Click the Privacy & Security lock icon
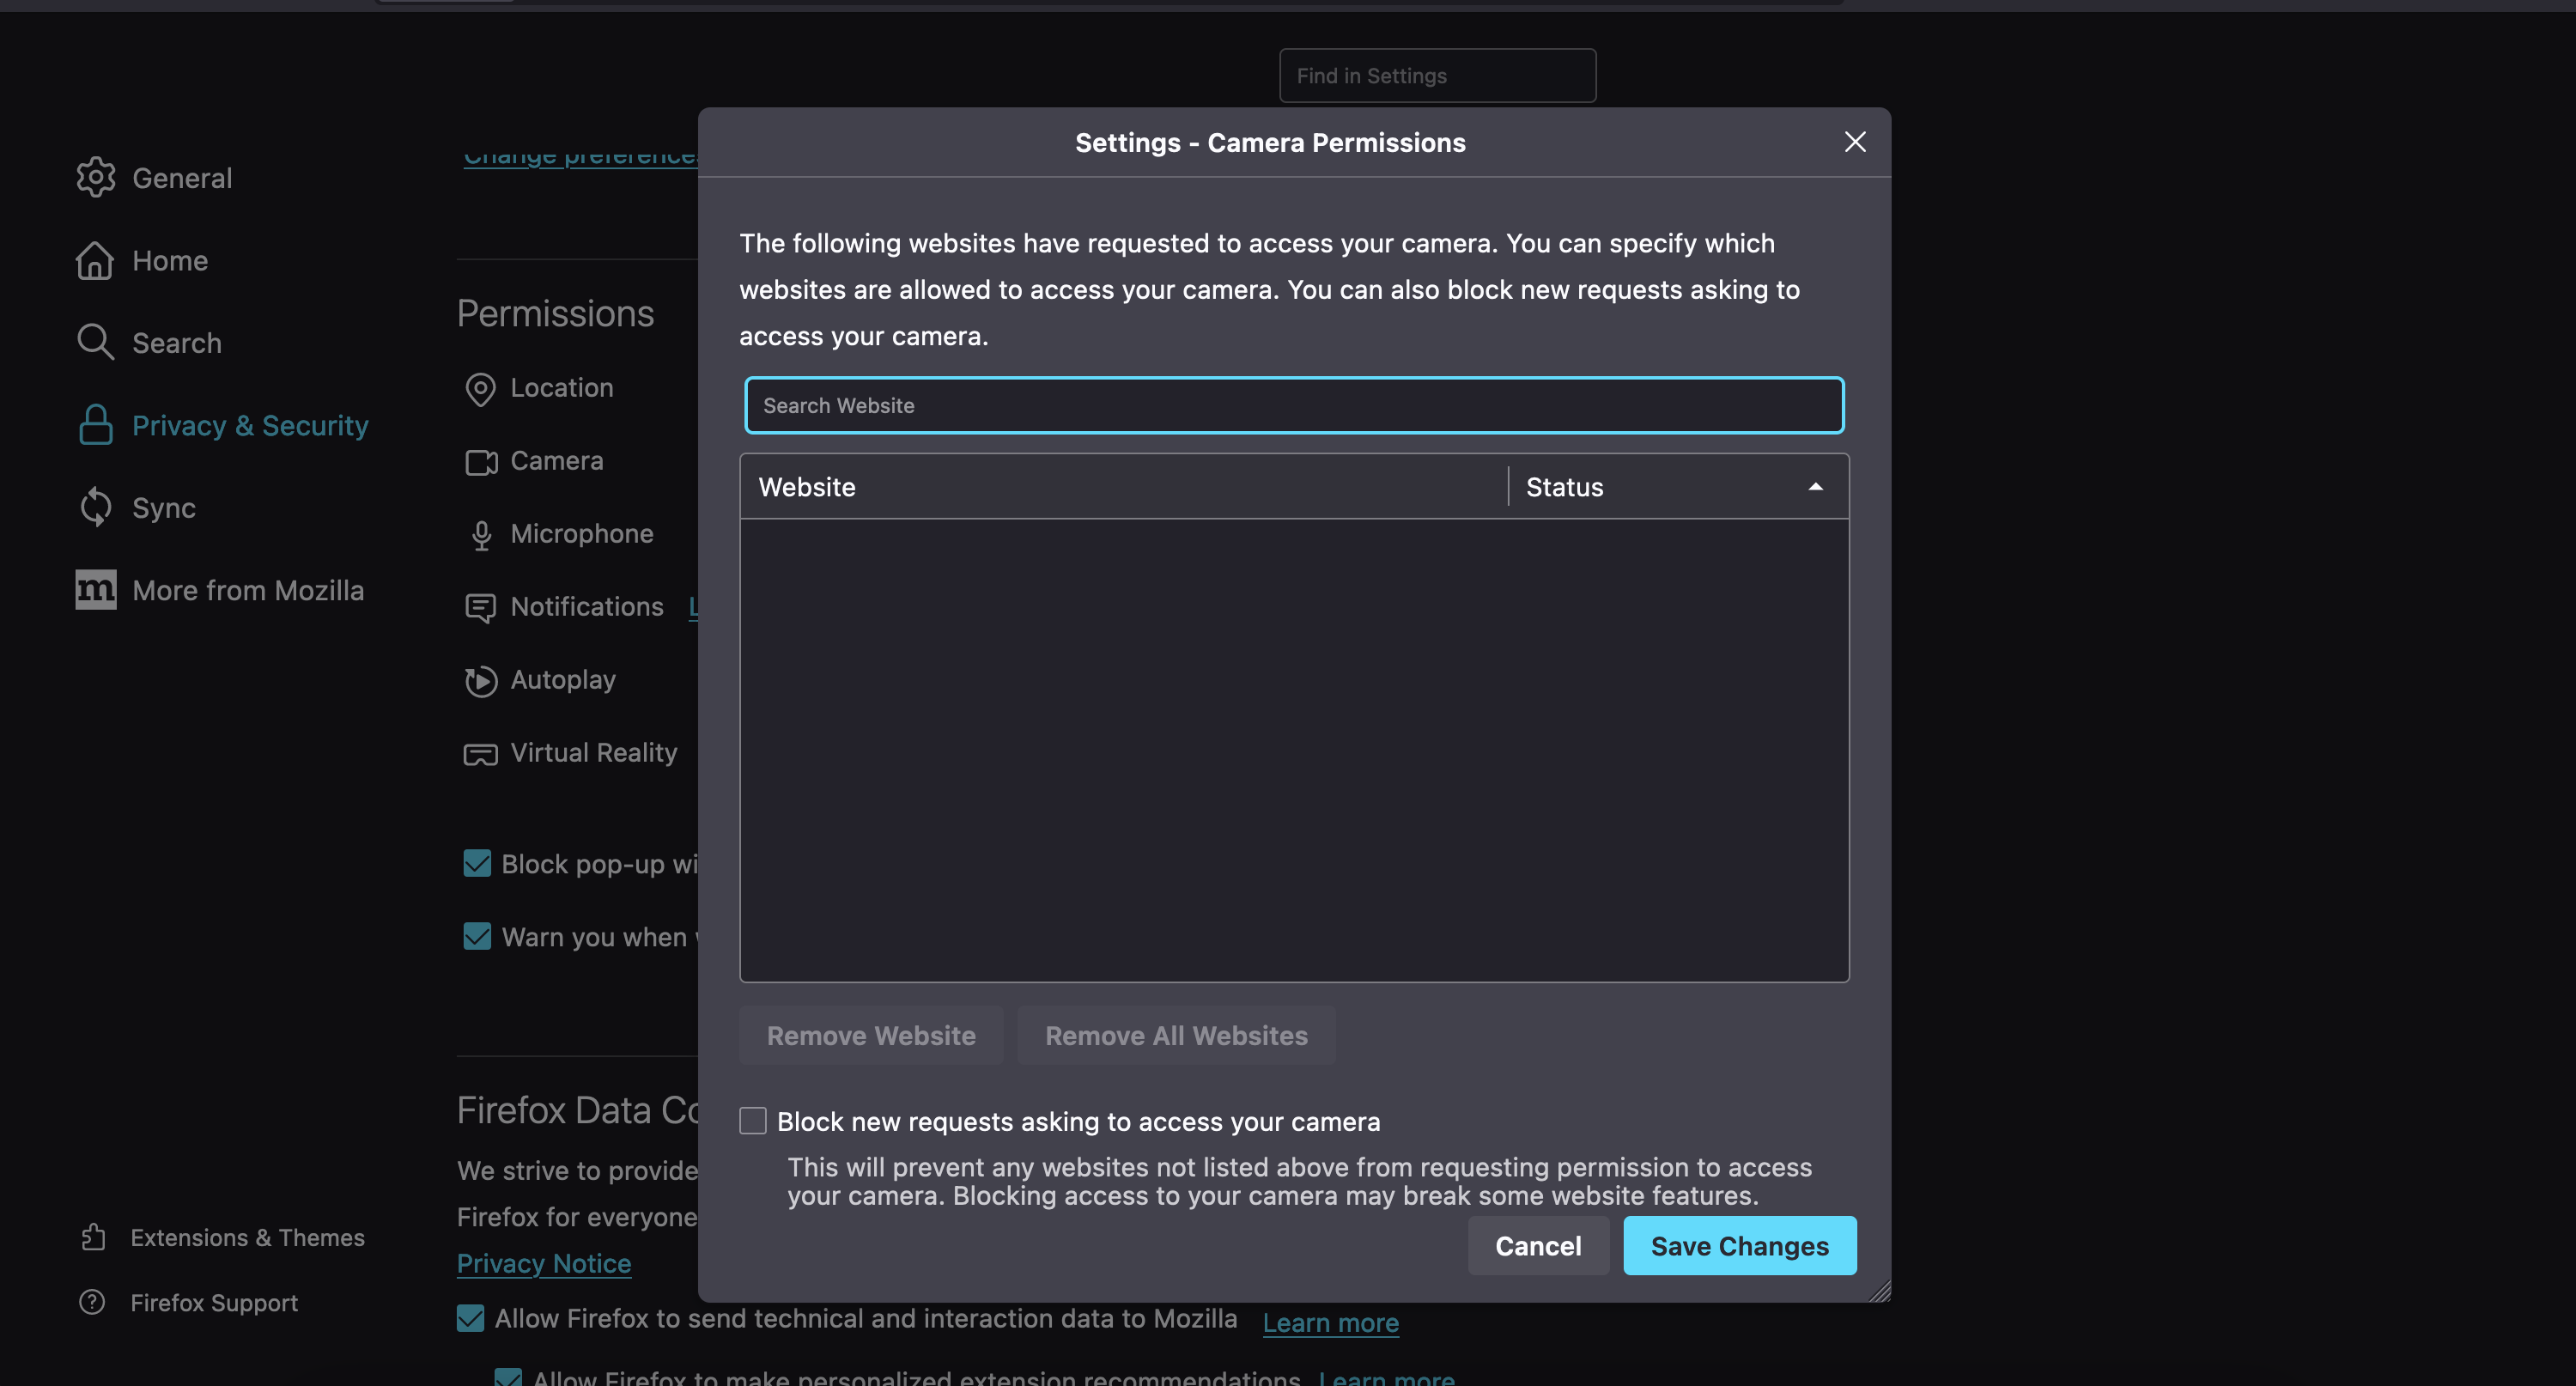The height and width of the screenshot is (1386, 2576). (x=95, y=425)
